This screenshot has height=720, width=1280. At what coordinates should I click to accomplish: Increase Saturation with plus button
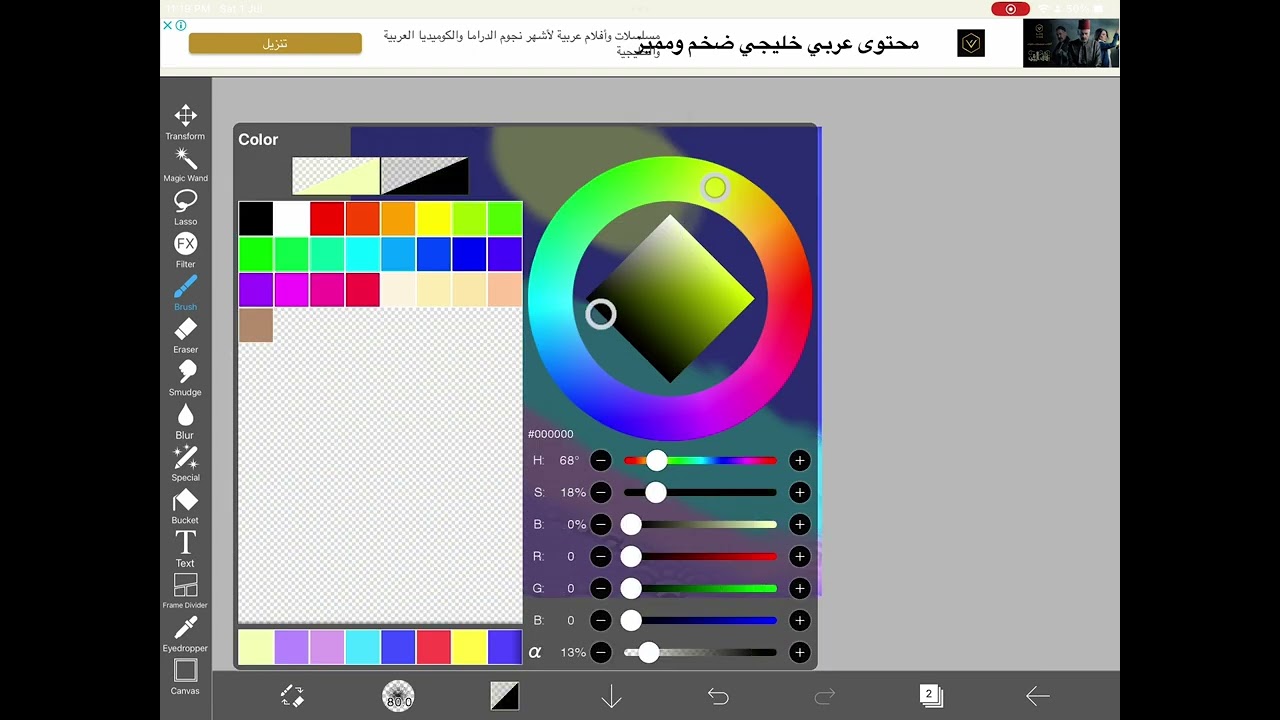pyautogui.click(x=799, y=492)
